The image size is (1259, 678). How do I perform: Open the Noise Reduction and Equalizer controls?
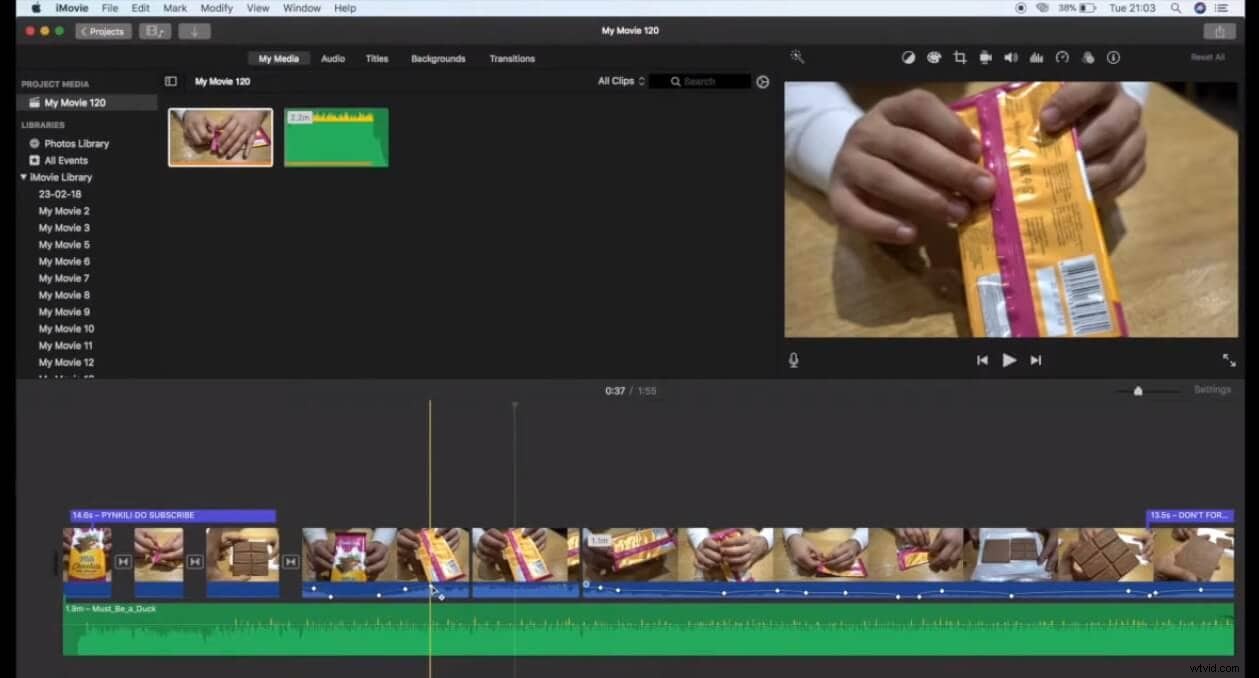click(1036, 57)
